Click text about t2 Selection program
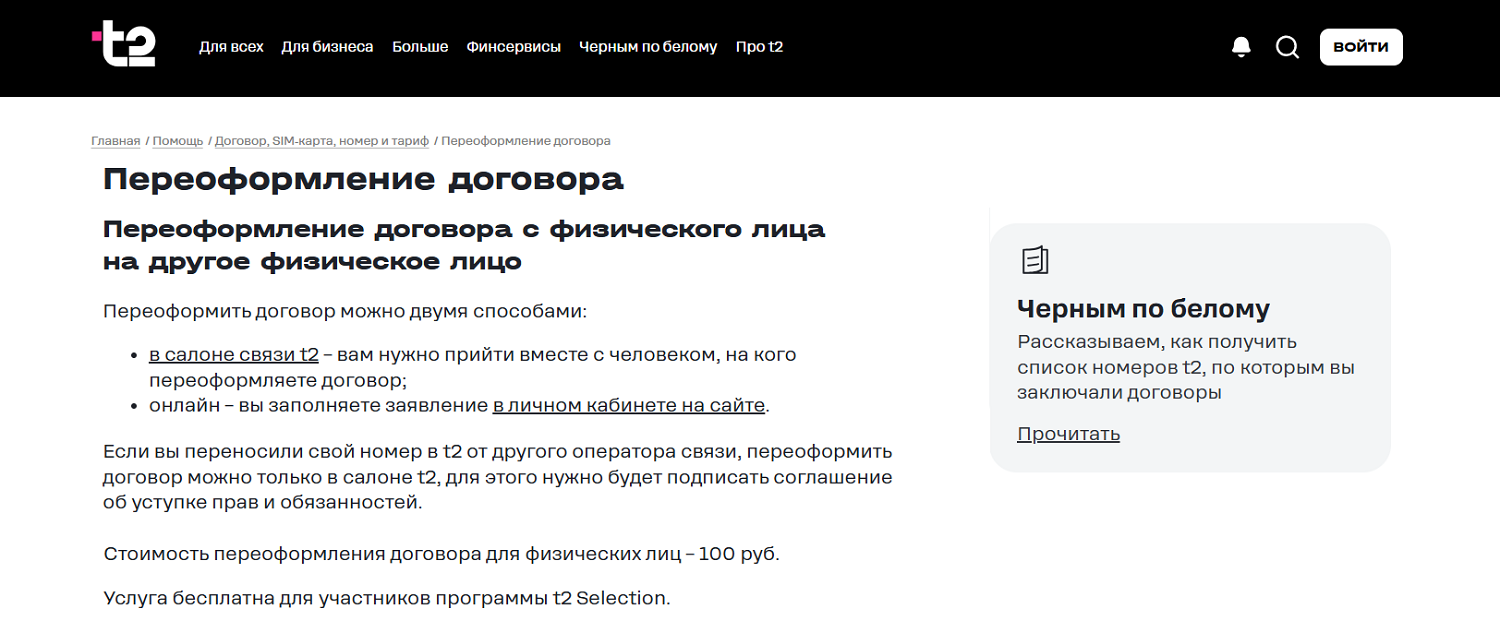Screen dimensions: 1500x633 (x=386, y=598)
